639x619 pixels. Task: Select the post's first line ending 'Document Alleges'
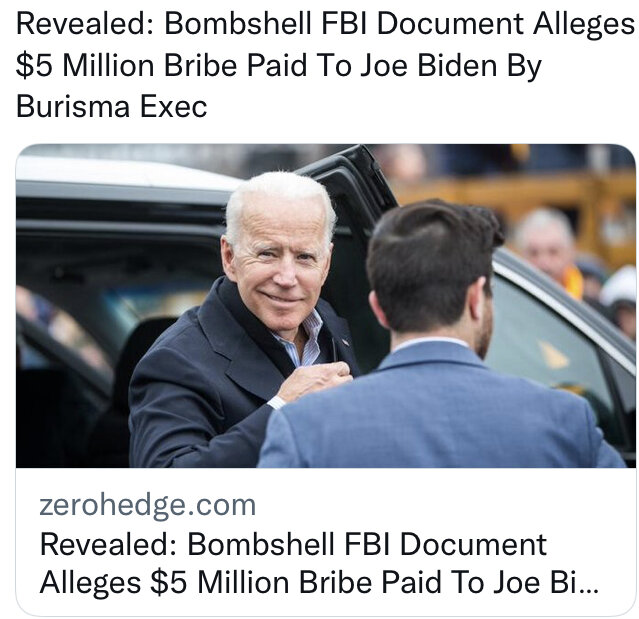pyautogui.click(x=325, y=24)
